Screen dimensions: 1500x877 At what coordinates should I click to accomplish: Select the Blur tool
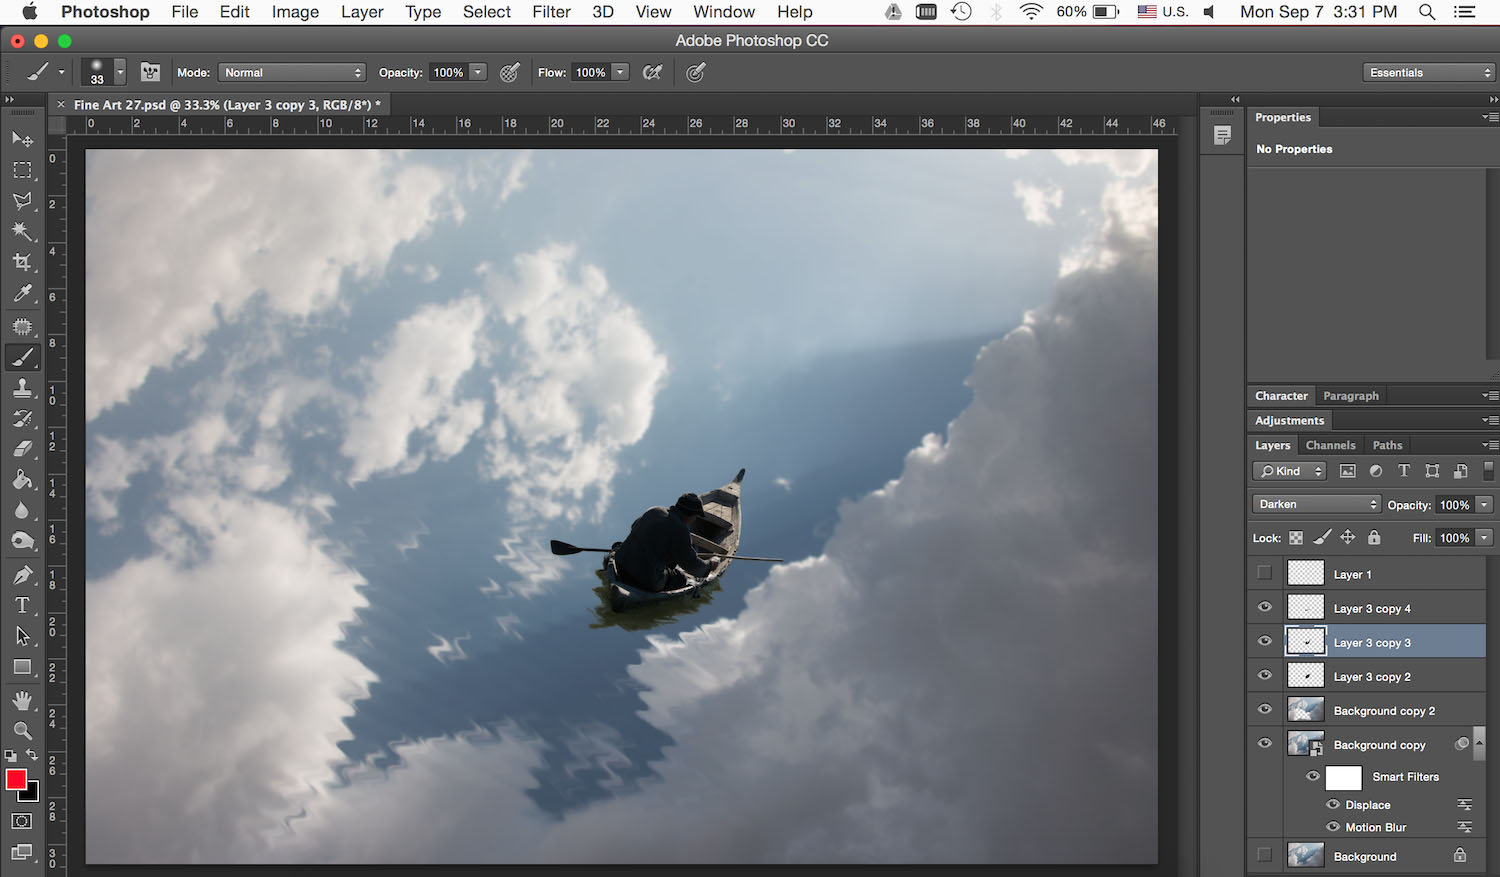point(22,511)
